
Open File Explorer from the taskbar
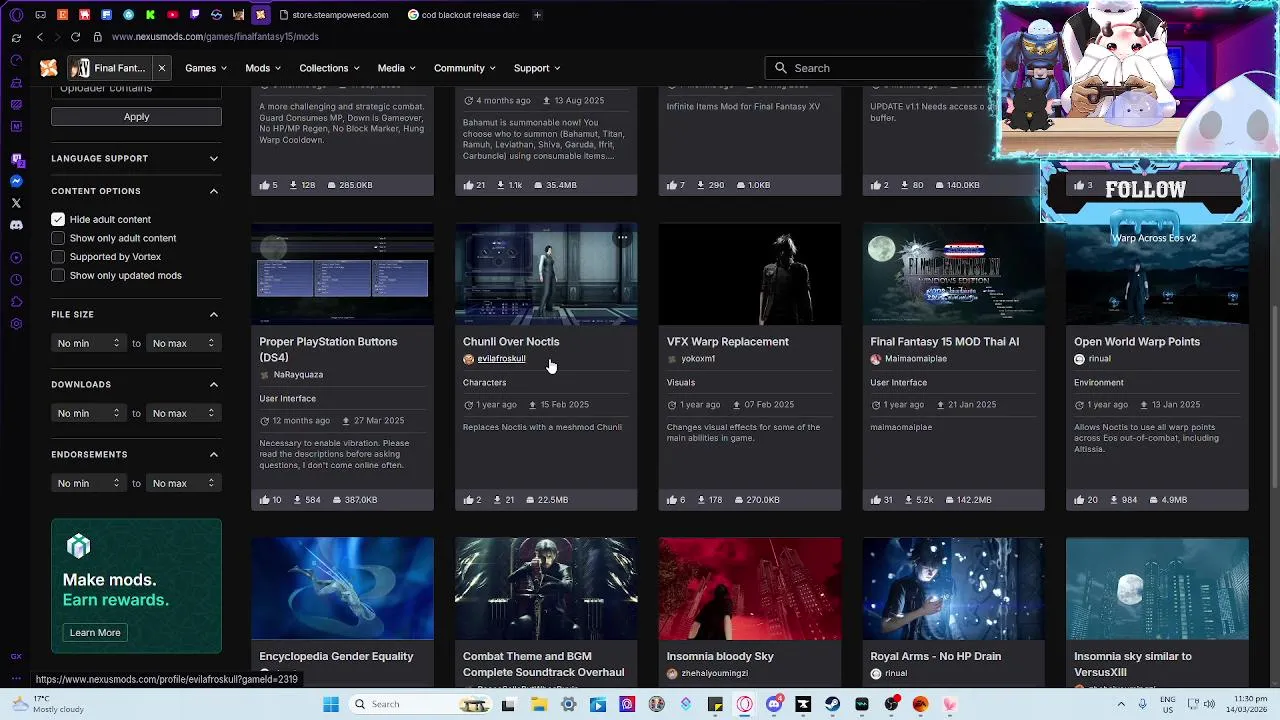point(539,704)
